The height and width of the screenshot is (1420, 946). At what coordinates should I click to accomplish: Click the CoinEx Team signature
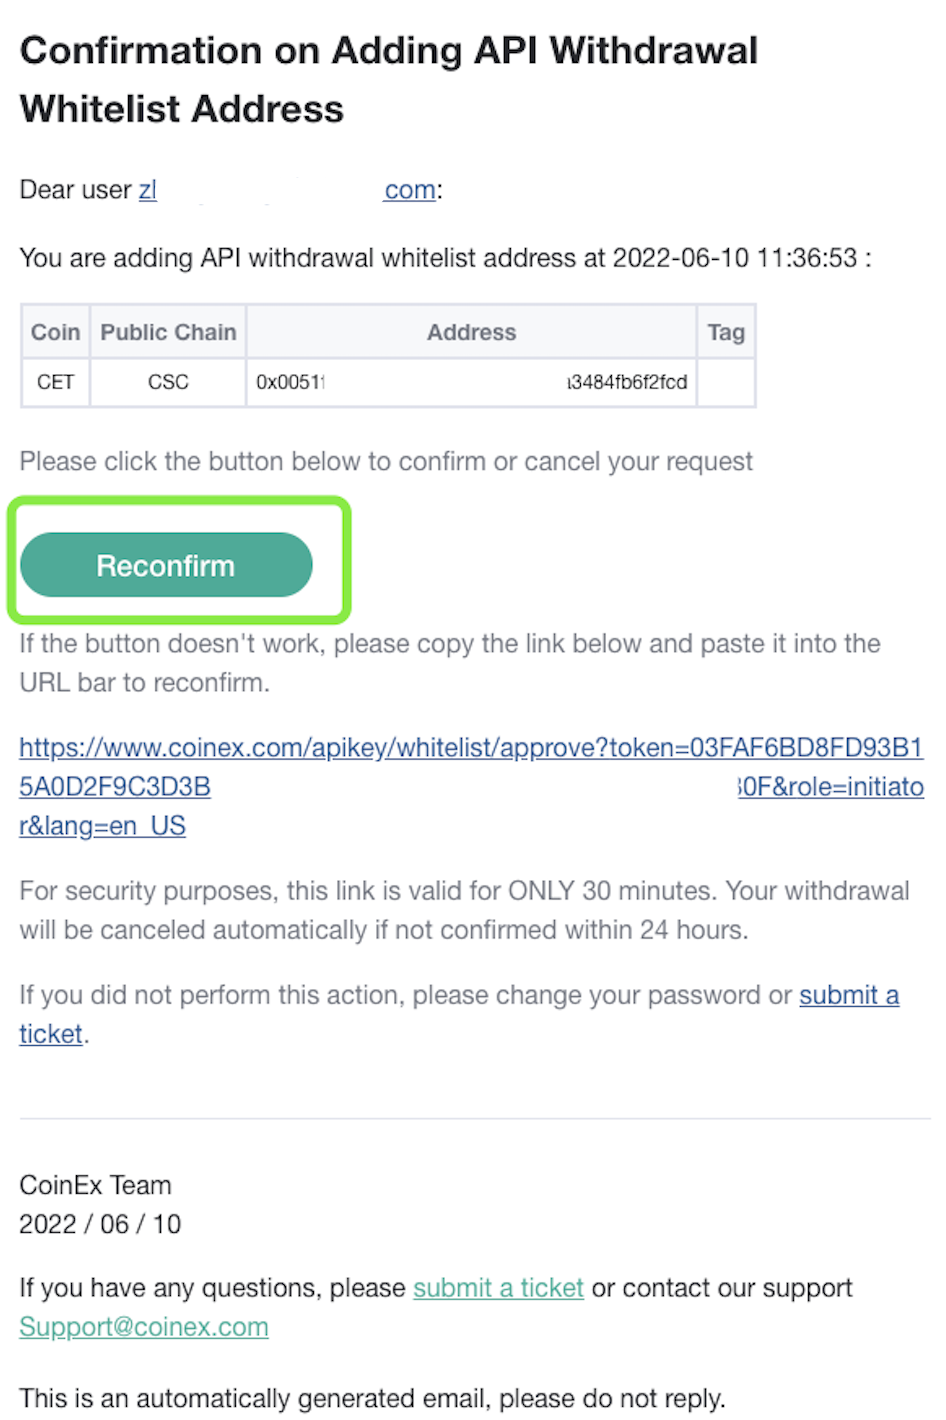[95, 1185]
